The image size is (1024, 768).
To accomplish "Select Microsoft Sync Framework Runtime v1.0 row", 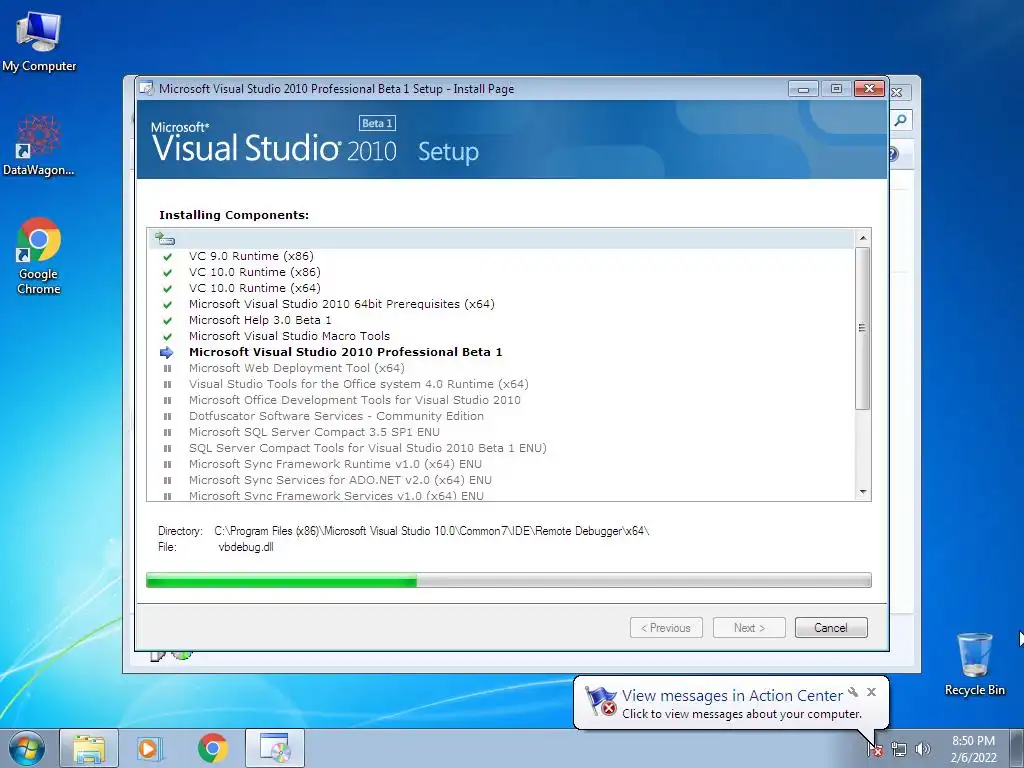I will (x=335, y=464).
